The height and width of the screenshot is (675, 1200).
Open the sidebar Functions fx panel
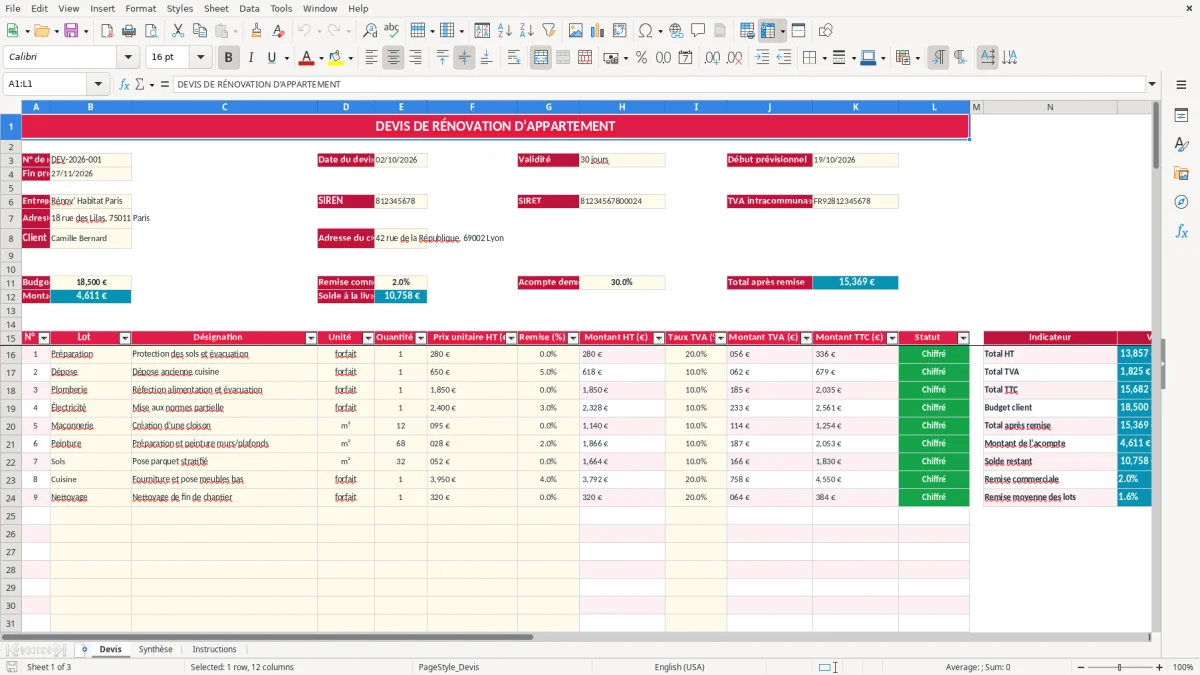(x=1181, y=231)
